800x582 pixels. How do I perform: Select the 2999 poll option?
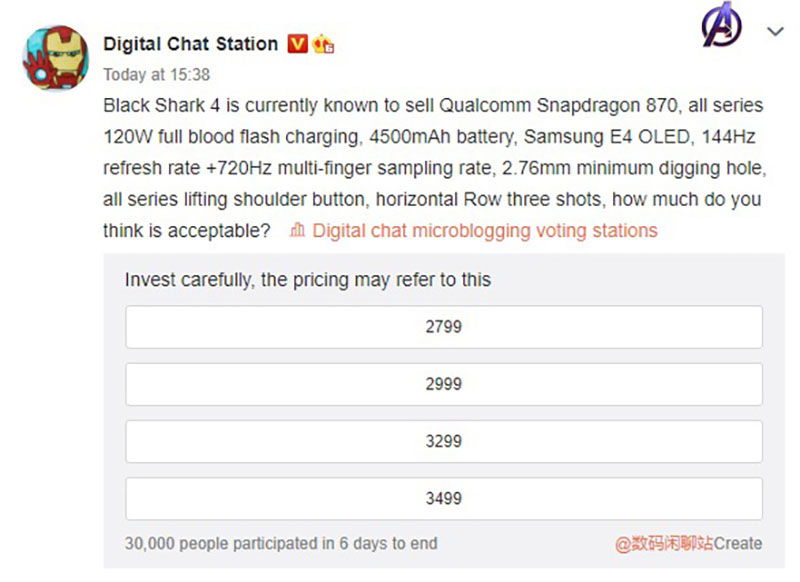tap(443, 384)
